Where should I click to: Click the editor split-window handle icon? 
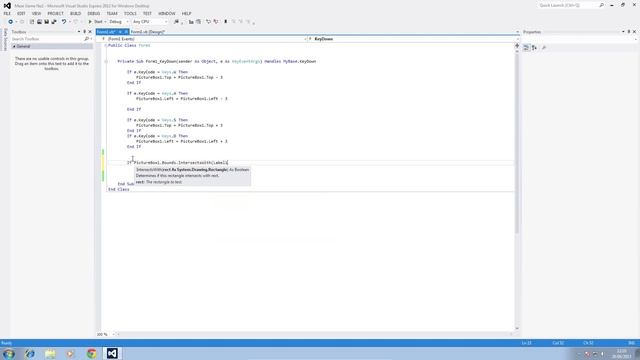point(517,46)
